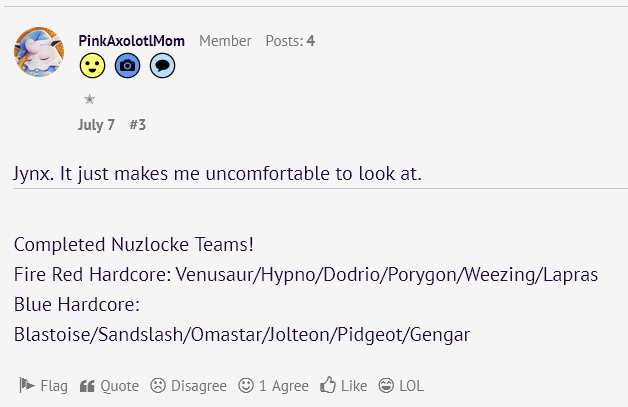Open the July 7 post date link
This screenshot has width=628, height=407.
click(96, 125)
